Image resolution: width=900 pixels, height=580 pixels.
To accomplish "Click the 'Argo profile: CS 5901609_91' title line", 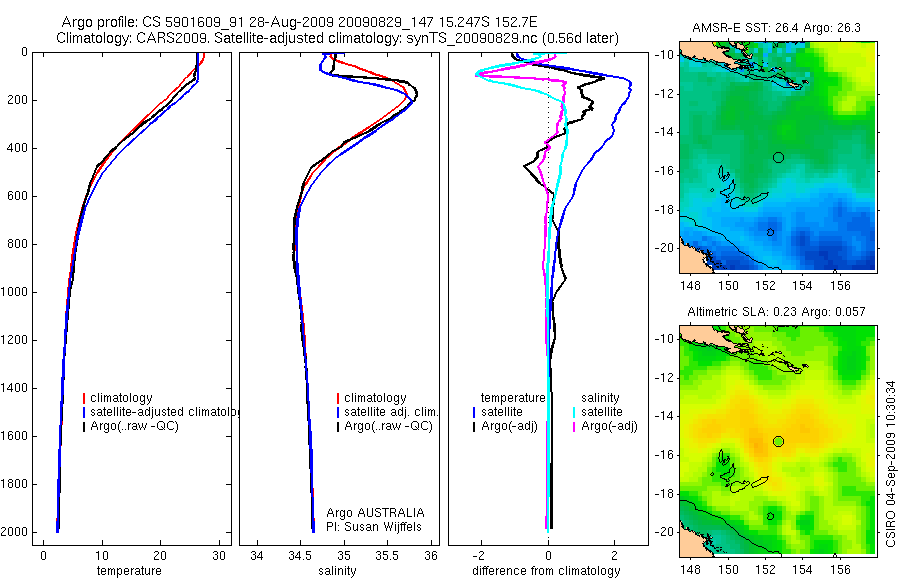I will click(299, 22).
